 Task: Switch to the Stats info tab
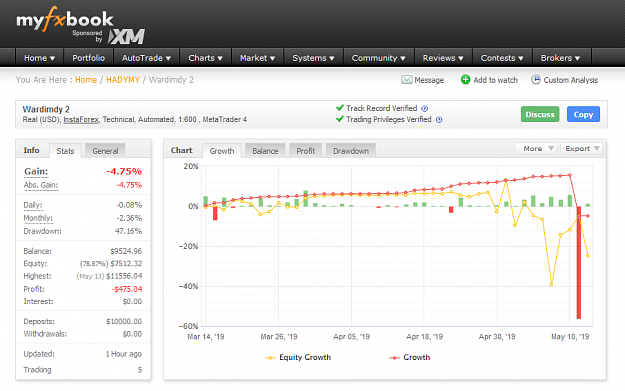[x=65, y=151]
